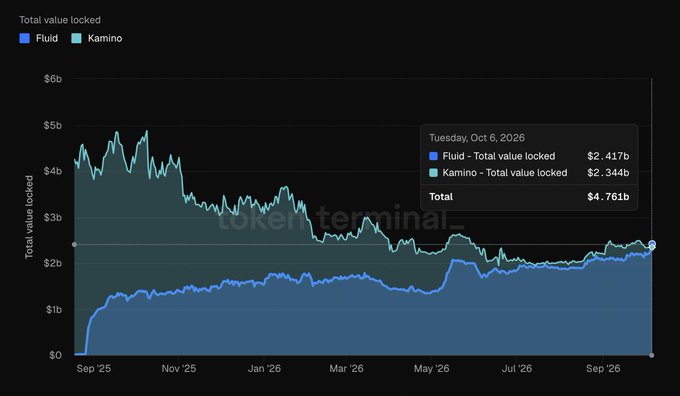The height and width of the screenshot is (396, 680).
Task: Click the $3b y-axis label
Action: pos(53,217)
